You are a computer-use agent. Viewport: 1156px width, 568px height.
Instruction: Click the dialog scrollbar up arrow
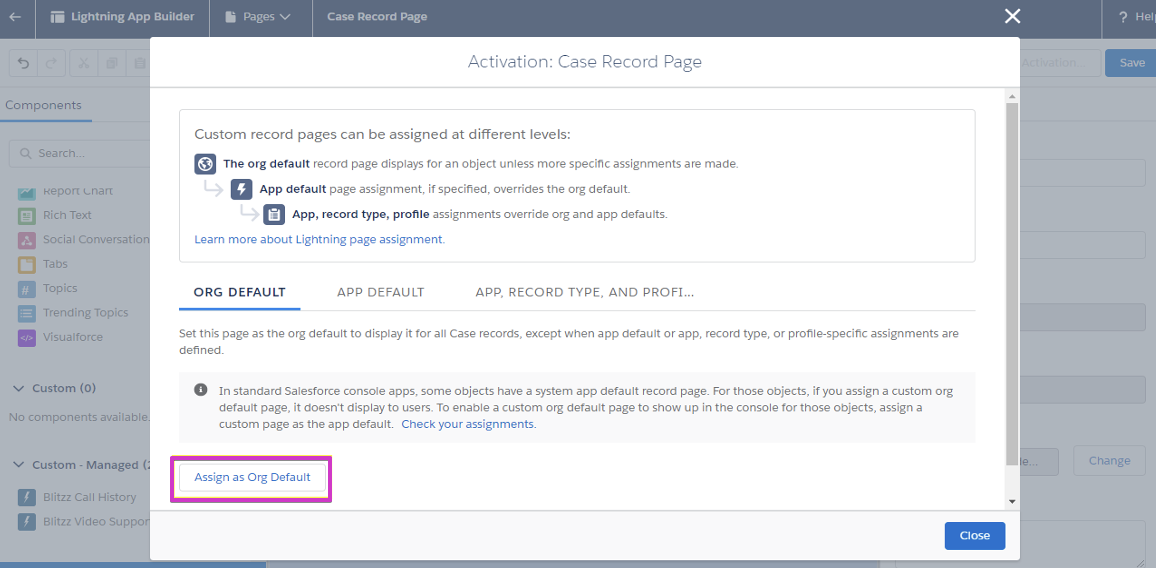pos(1012,97)
